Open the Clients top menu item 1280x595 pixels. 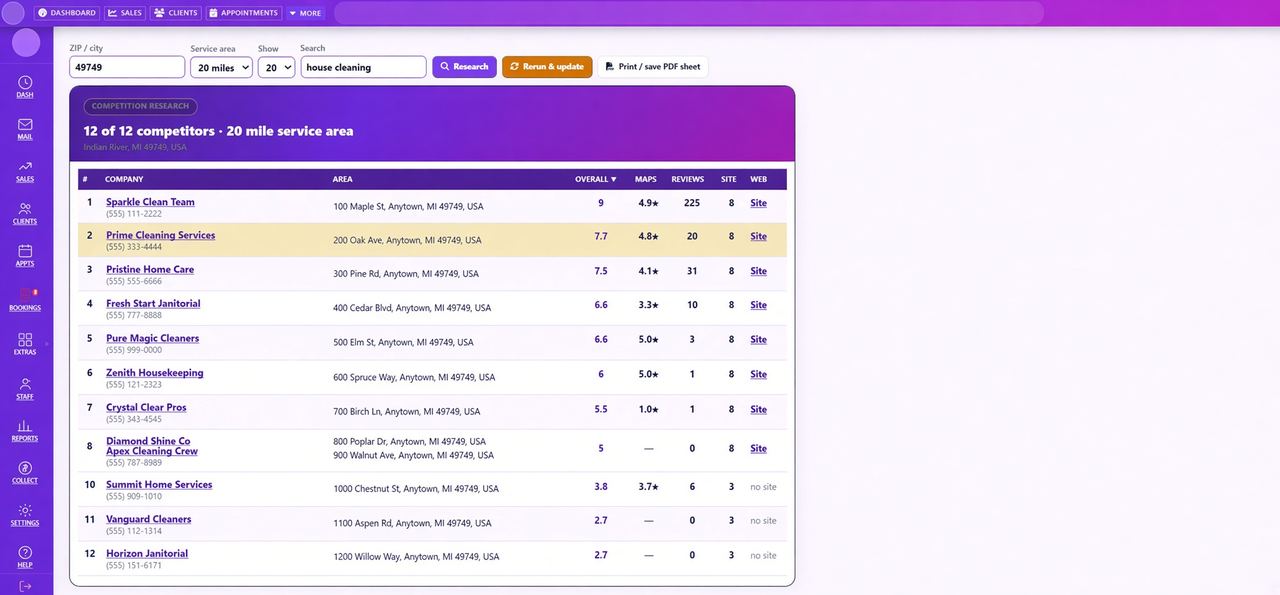coord(176,13)
